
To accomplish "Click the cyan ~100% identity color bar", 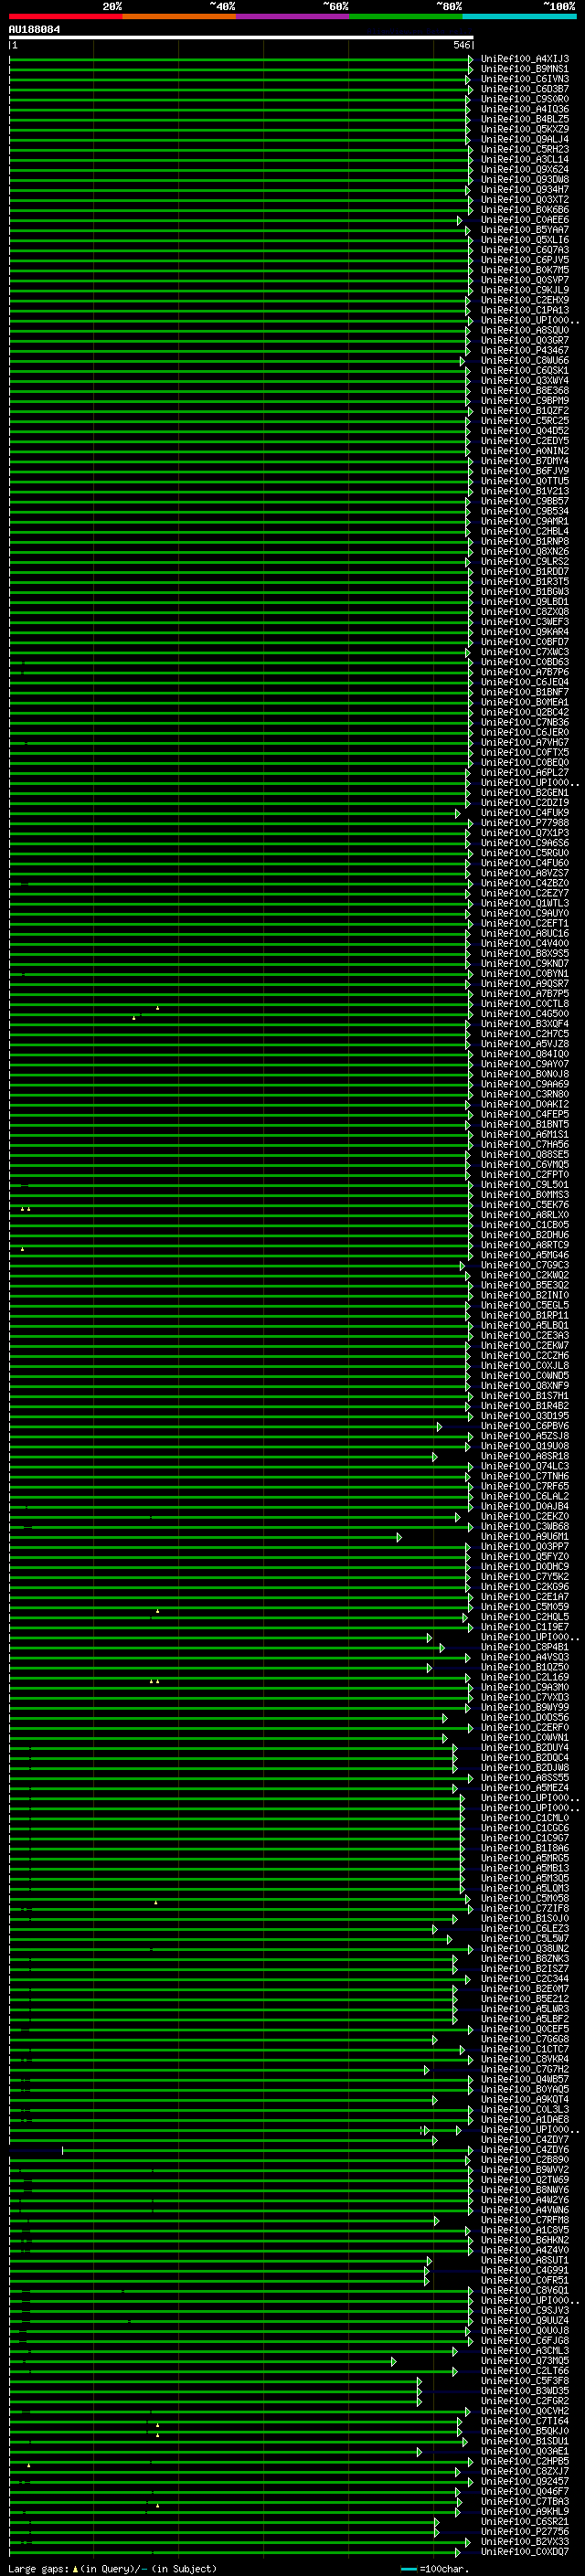I will pos(519,16).
